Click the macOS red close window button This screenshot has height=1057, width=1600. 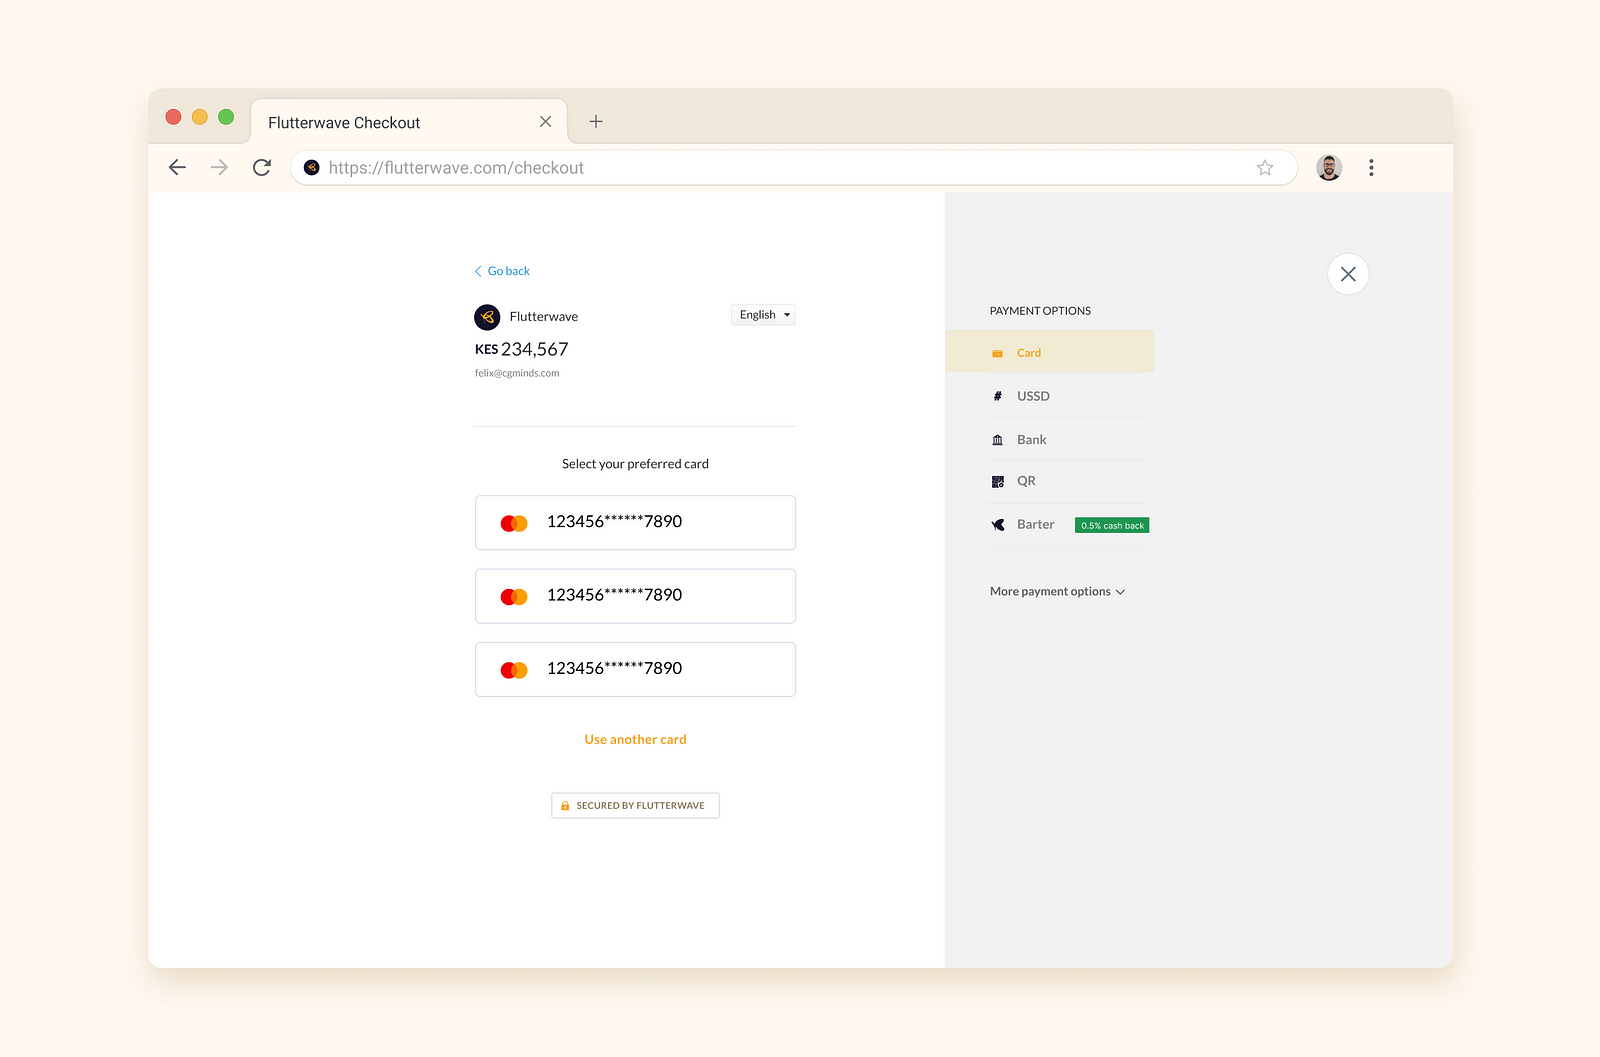tap(173, 117)
